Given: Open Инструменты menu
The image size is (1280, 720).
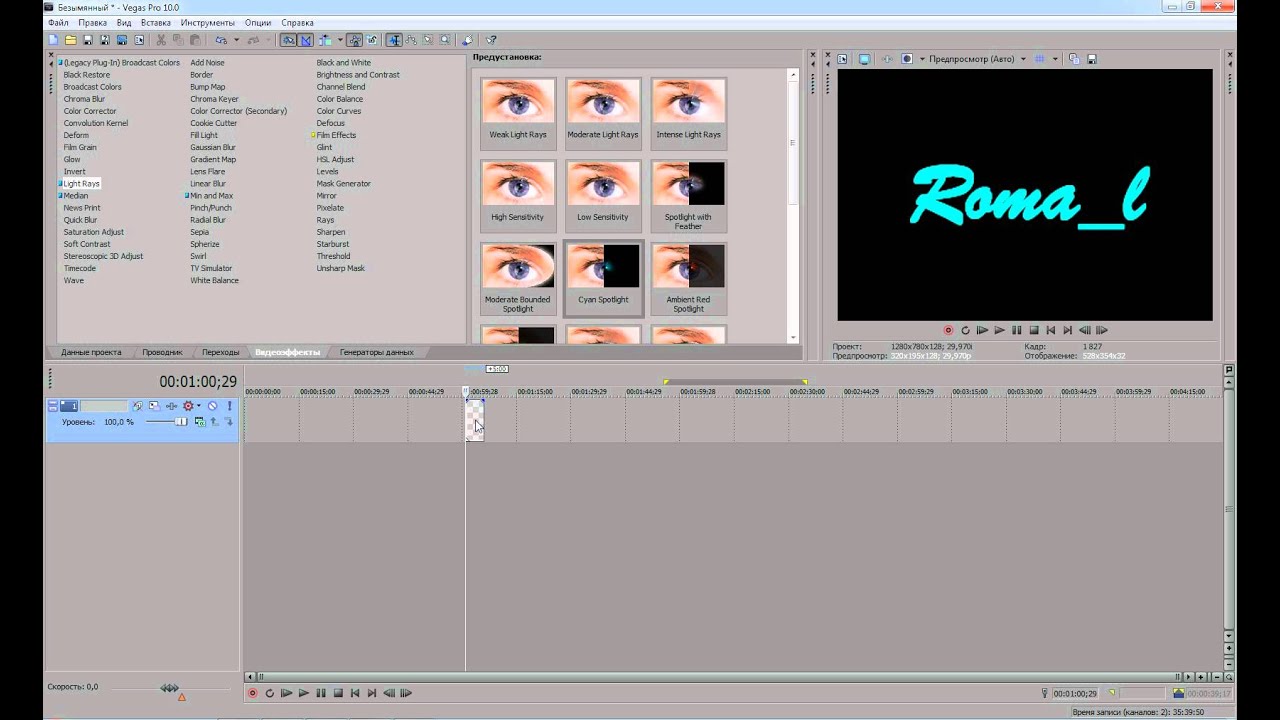Looking at the screenshot, I should 208,22.
